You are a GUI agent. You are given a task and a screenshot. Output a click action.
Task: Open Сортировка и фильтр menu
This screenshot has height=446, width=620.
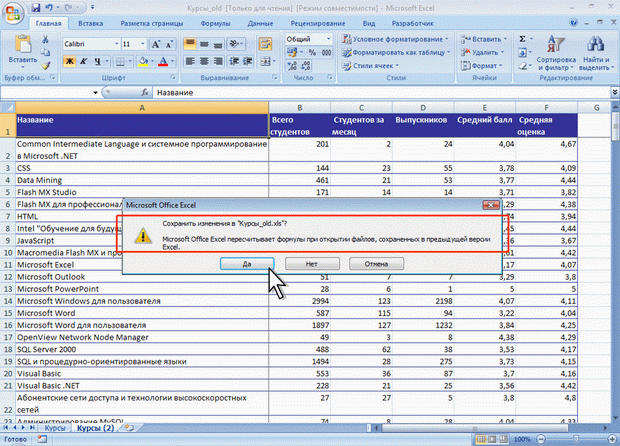pyautogui.click(x=556, y=53)
